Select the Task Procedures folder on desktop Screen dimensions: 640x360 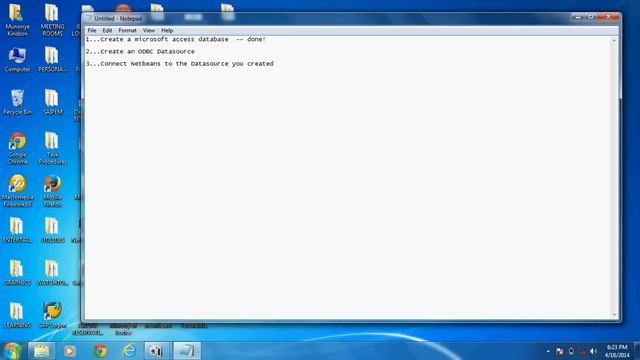click(52, 149)
